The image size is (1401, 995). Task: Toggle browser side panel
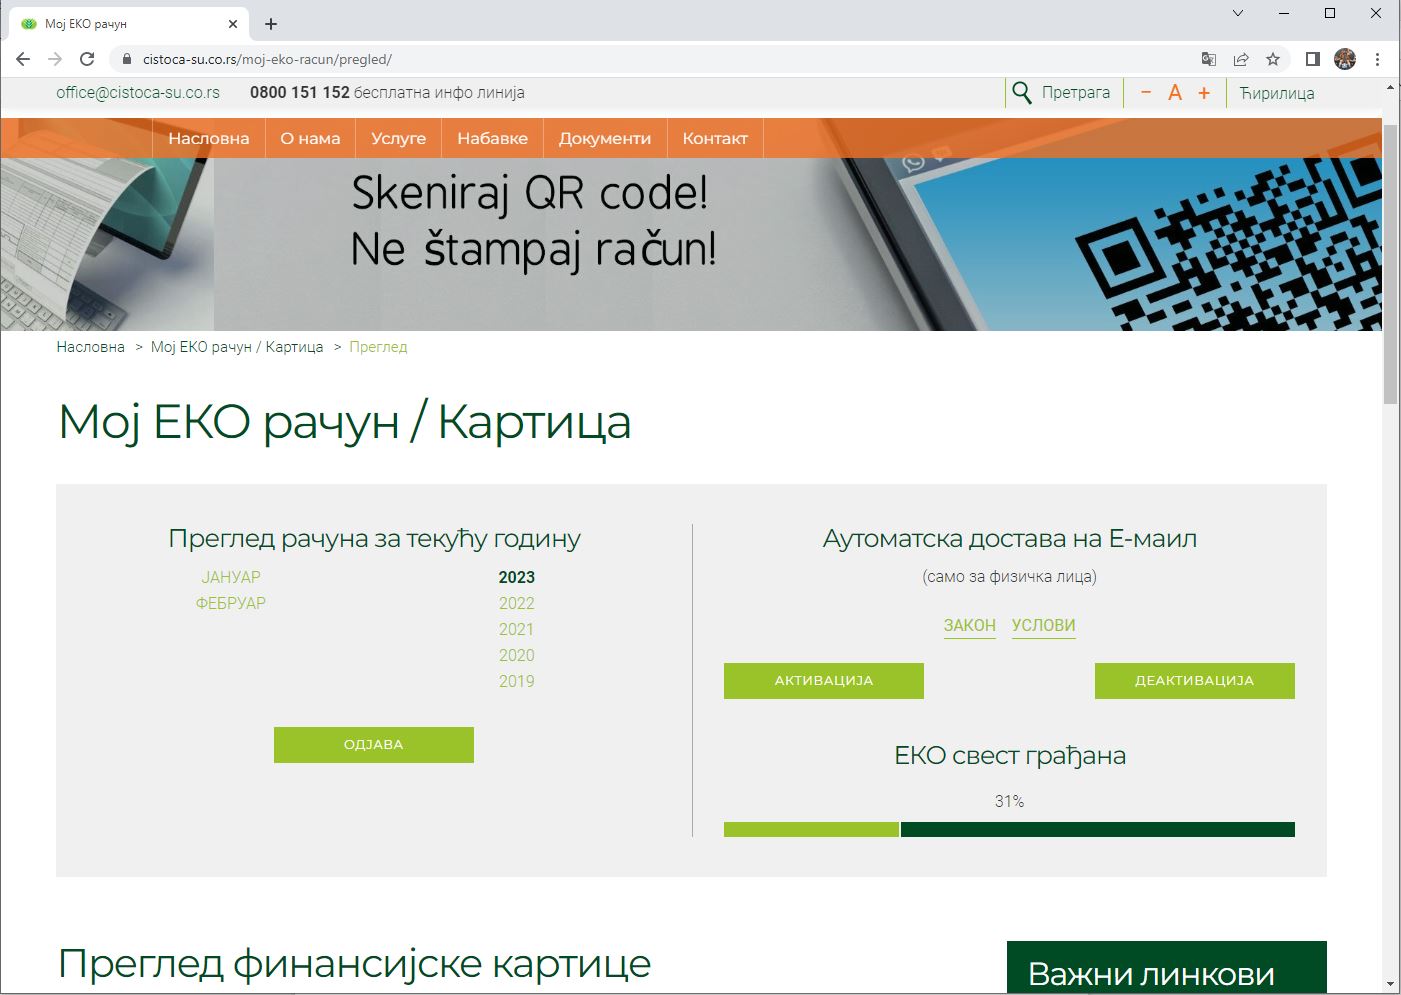[x=1313, y=59]
